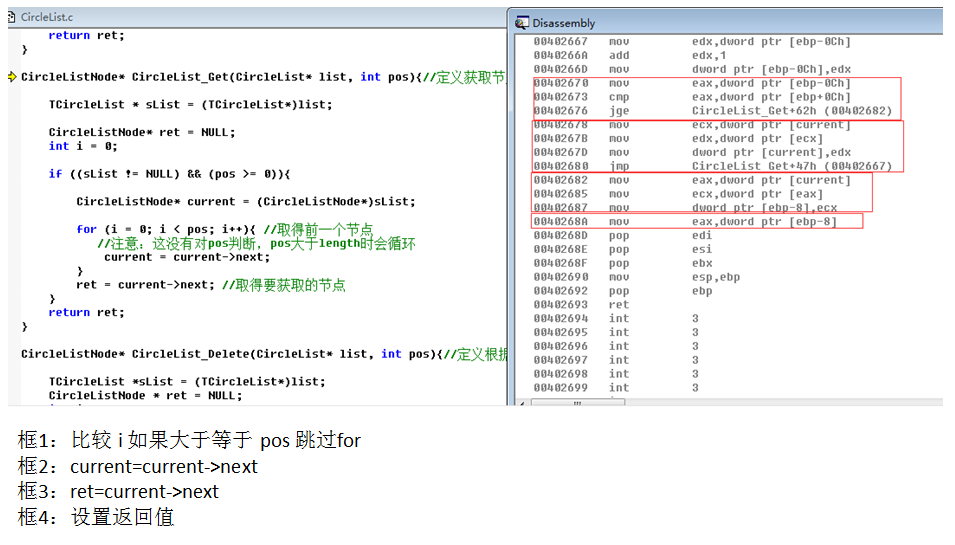Screen dimensions: 955x545
Task: Click the CircleList.c file icon
Action: tap(12, 17)
